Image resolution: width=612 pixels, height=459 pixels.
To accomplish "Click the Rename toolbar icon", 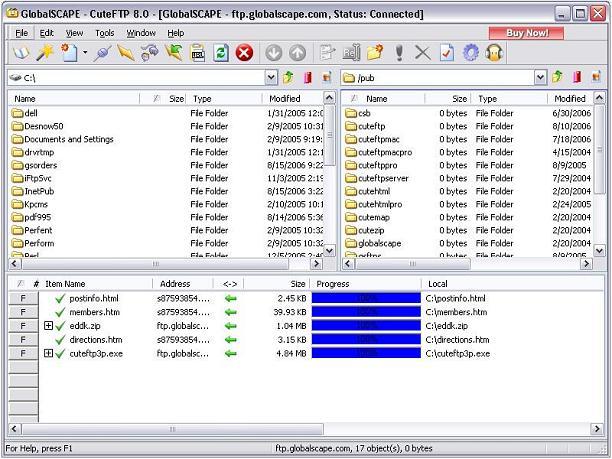I will click(351, 53).
